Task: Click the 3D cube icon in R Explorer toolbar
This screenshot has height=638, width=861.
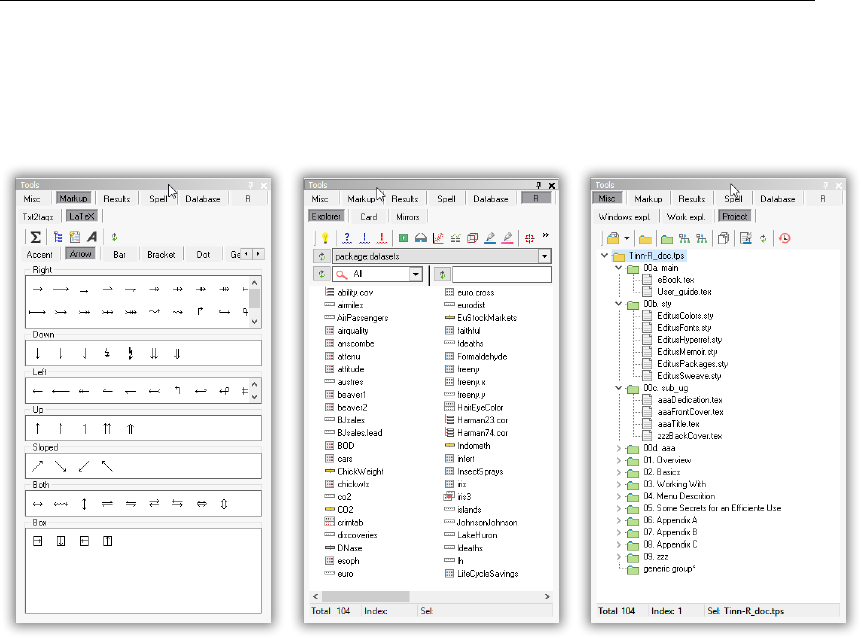Action: pyautogui.click(x=472, y=238)
